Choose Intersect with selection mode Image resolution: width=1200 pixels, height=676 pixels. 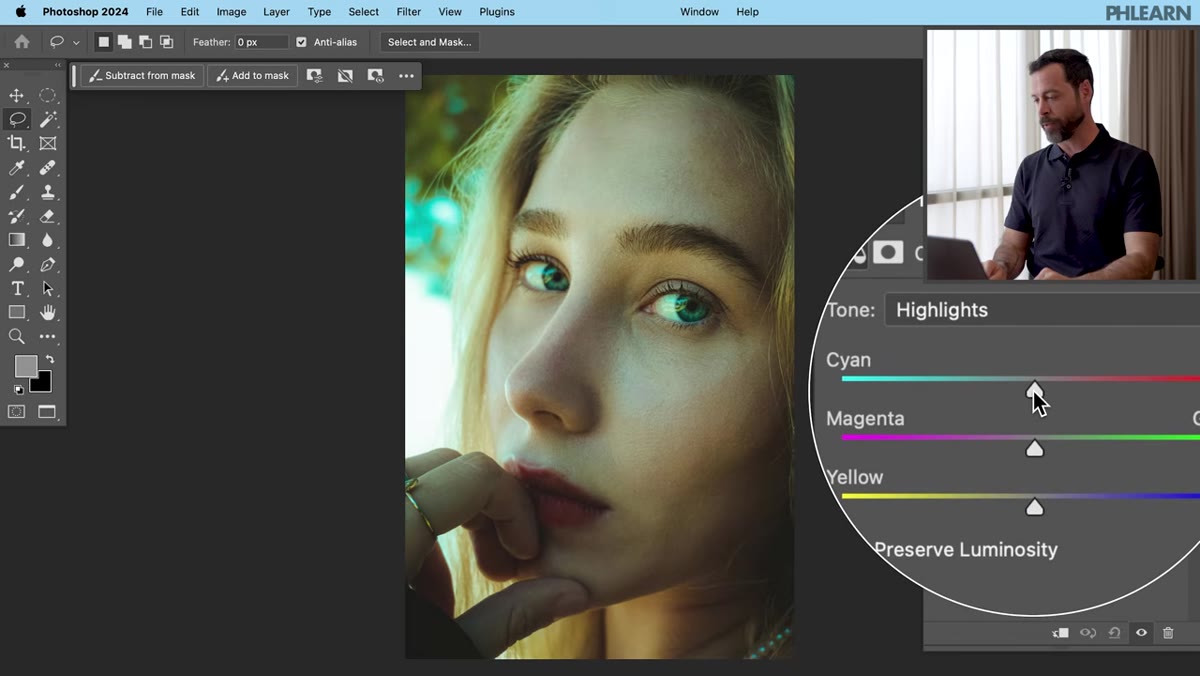click(x=166, y=42)
